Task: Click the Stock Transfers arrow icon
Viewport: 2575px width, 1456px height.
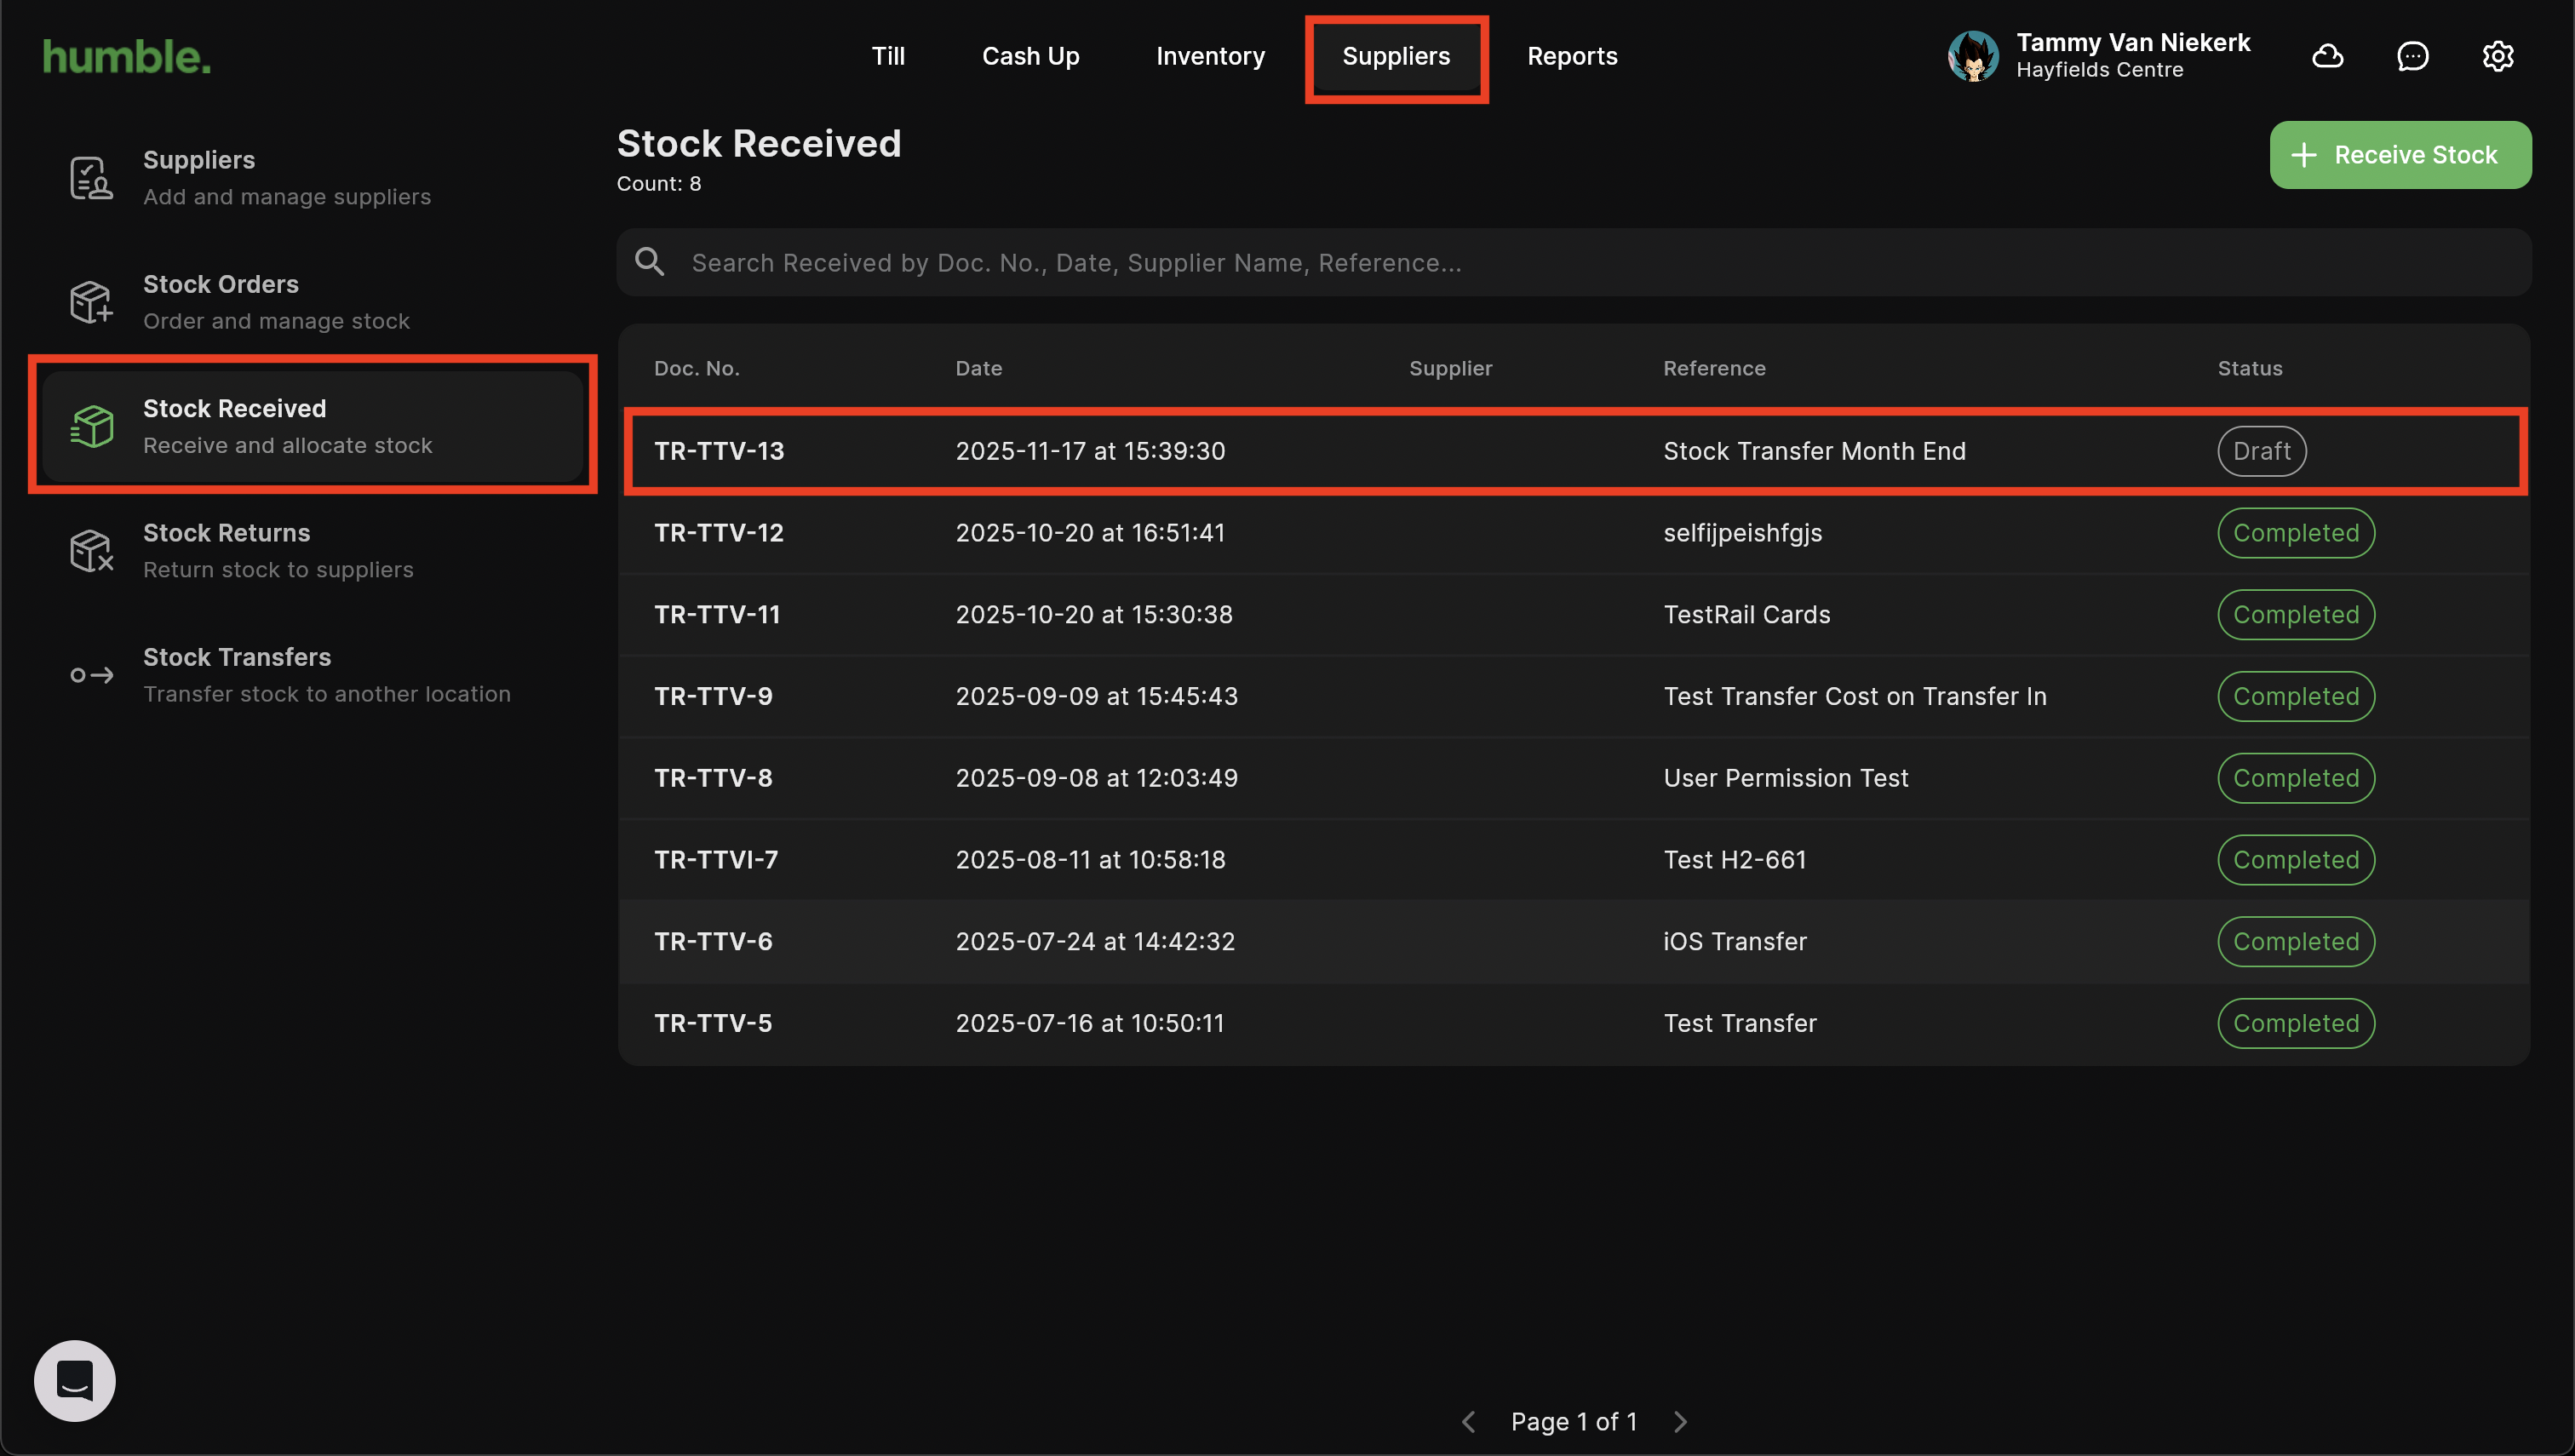Action: point(91,675)
